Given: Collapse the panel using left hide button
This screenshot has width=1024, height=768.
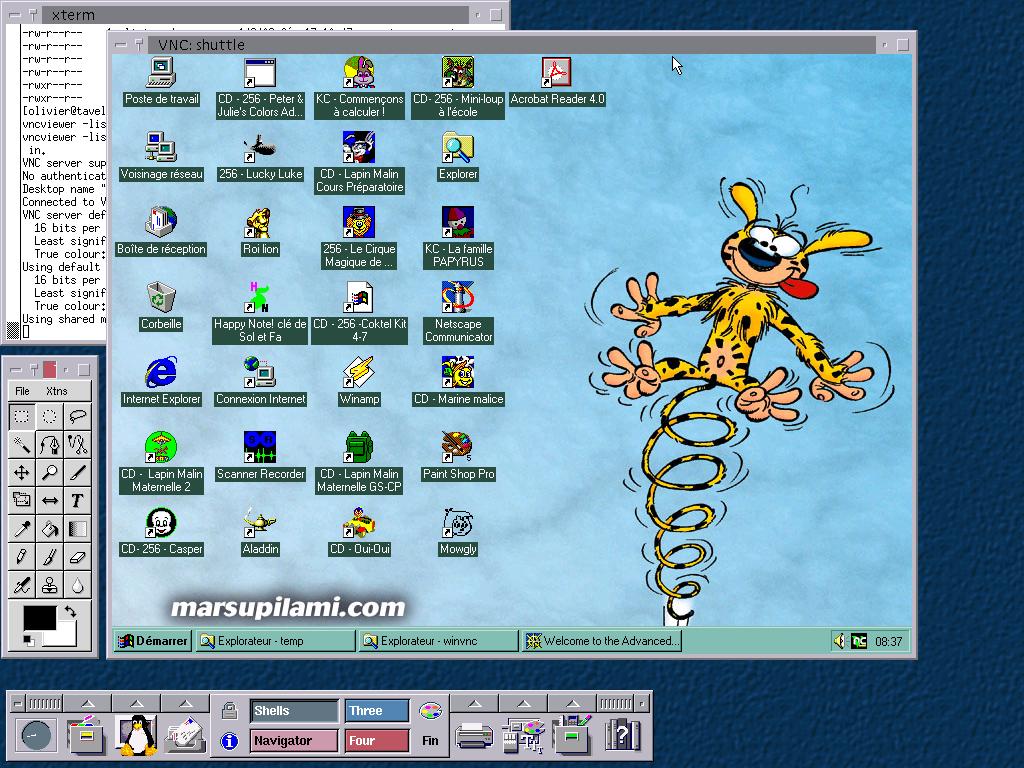Looking at the screenshot, I should coord(18,703).
